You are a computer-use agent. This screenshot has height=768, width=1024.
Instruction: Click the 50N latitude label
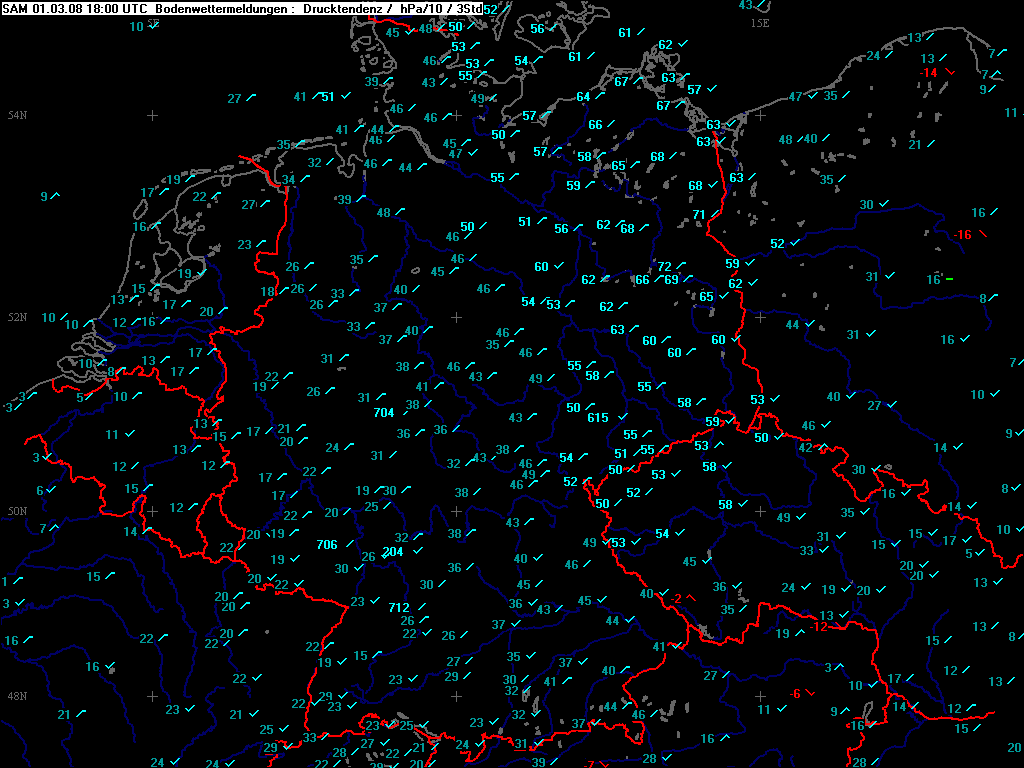17,511
